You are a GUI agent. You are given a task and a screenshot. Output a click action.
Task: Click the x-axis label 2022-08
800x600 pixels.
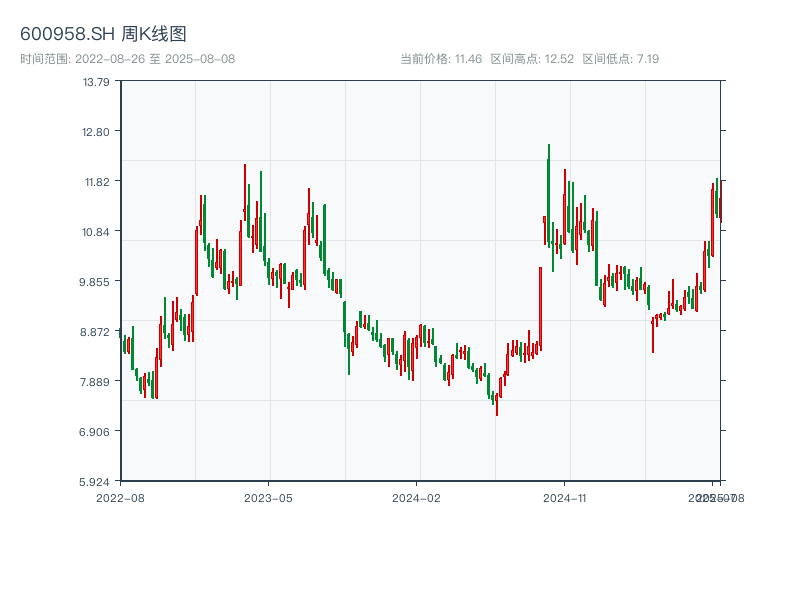click(120, 498)
